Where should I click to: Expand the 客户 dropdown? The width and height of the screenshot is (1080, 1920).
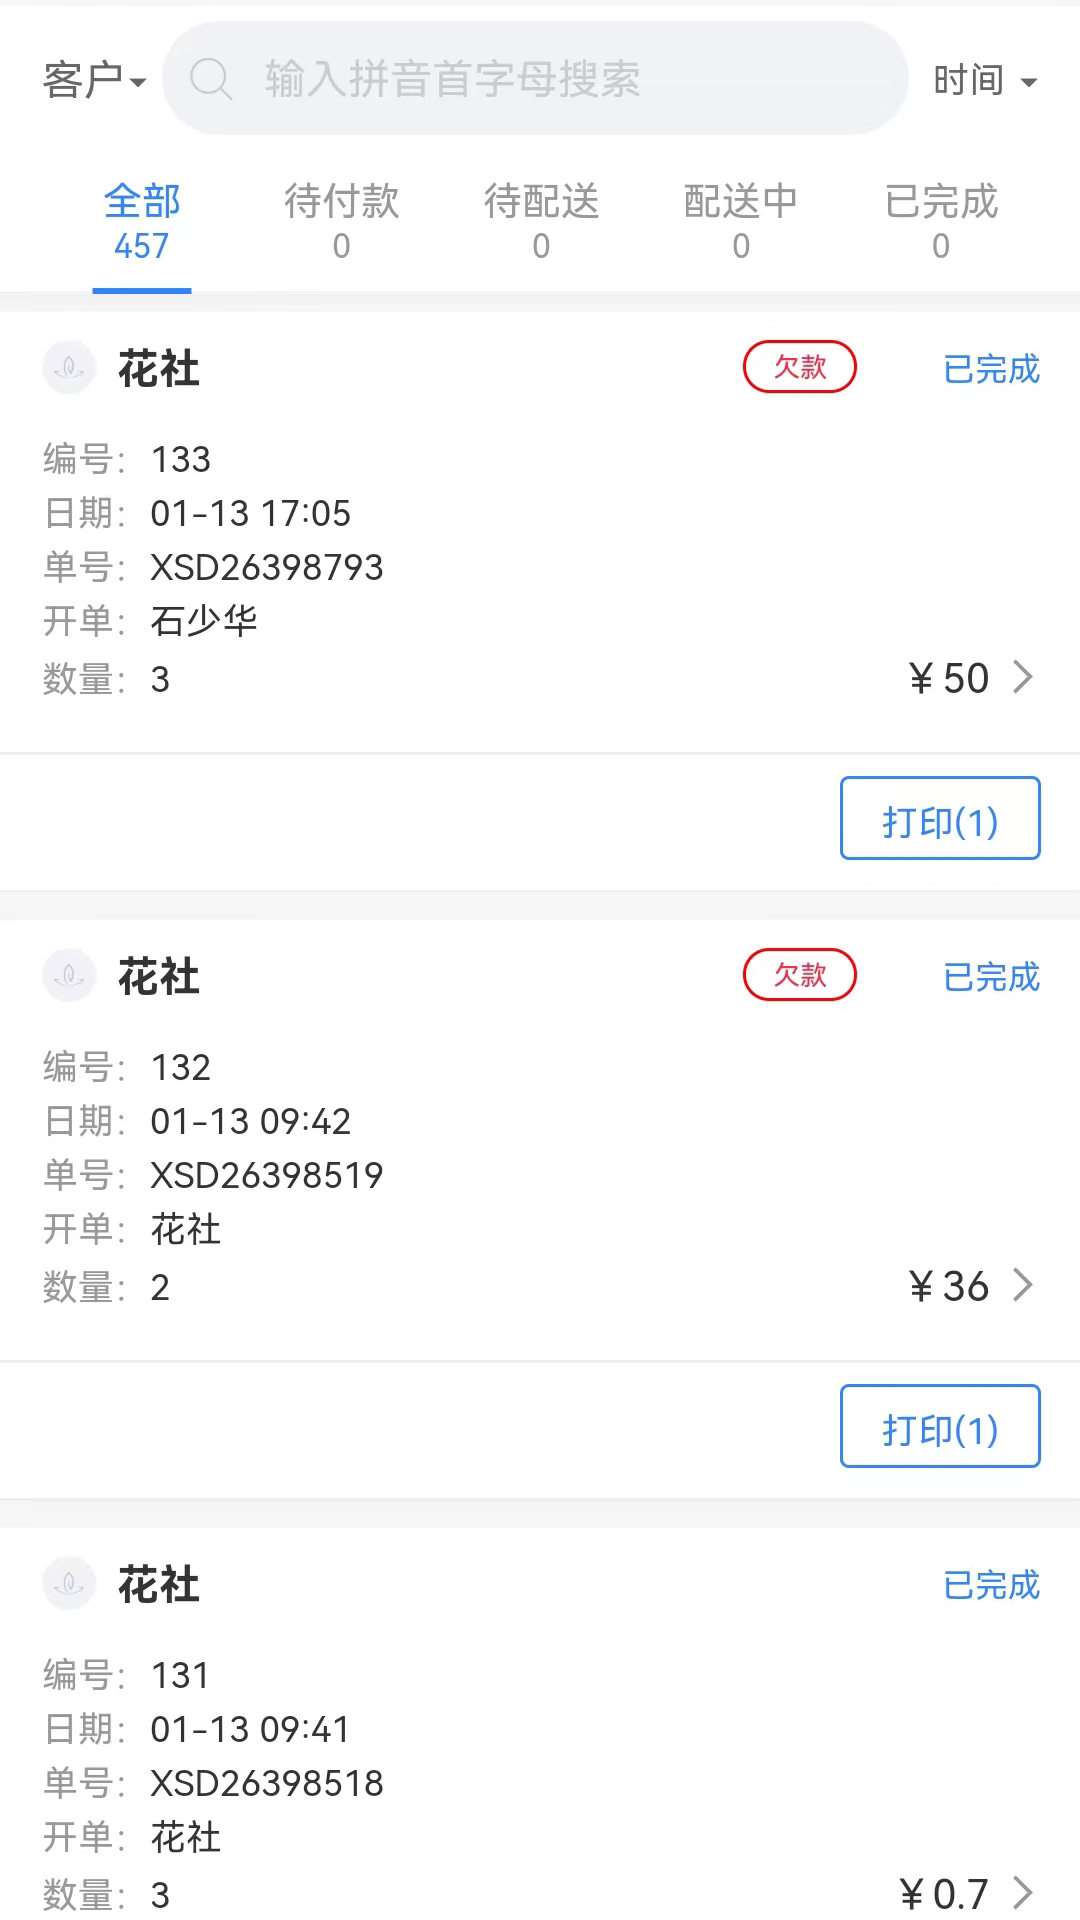coord(94,80)
